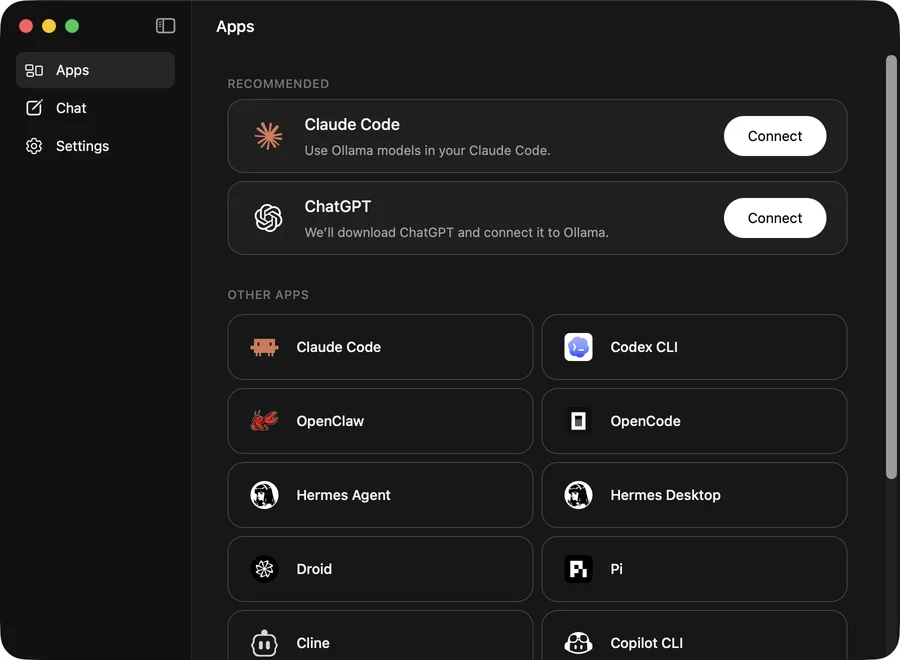Click the Apps page title
This screenshot has width=900, height=660.
click(235, 26)
